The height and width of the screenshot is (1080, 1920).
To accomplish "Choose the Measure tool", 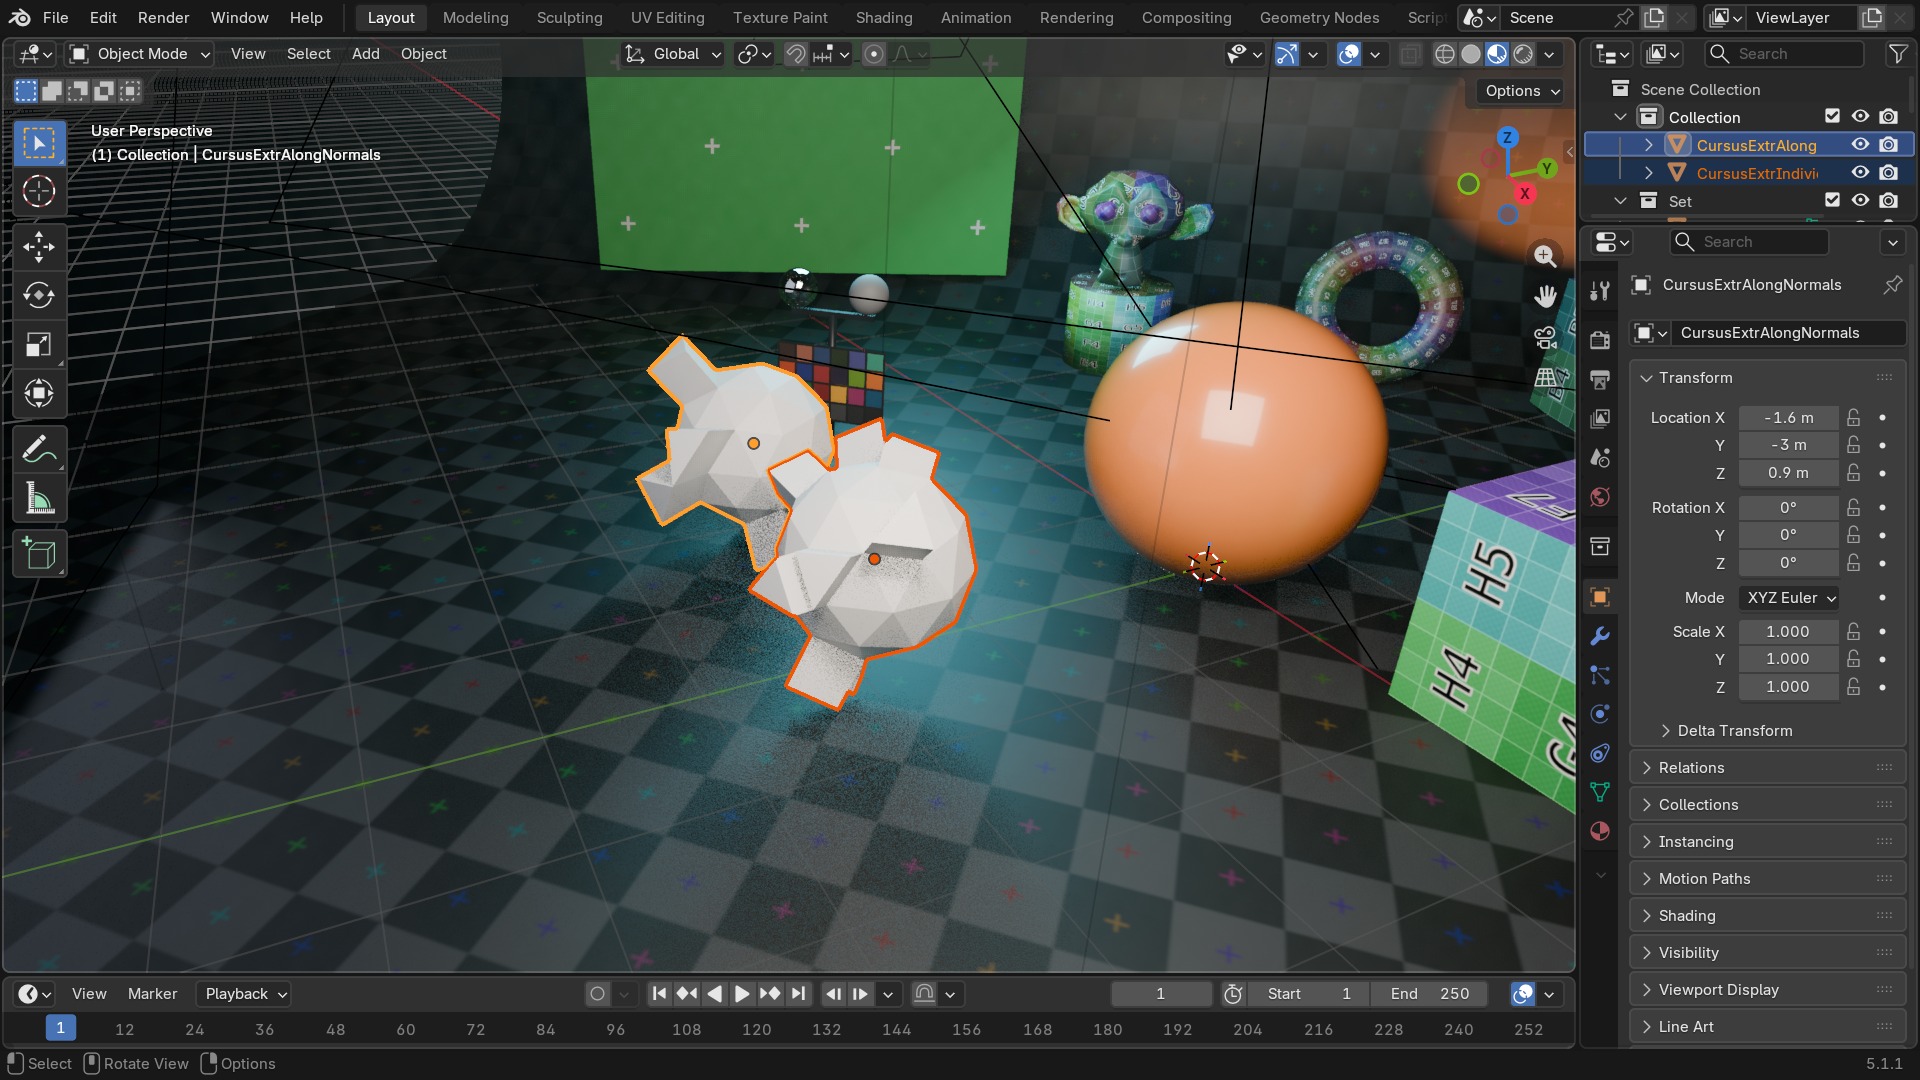I will pos(39,499).
